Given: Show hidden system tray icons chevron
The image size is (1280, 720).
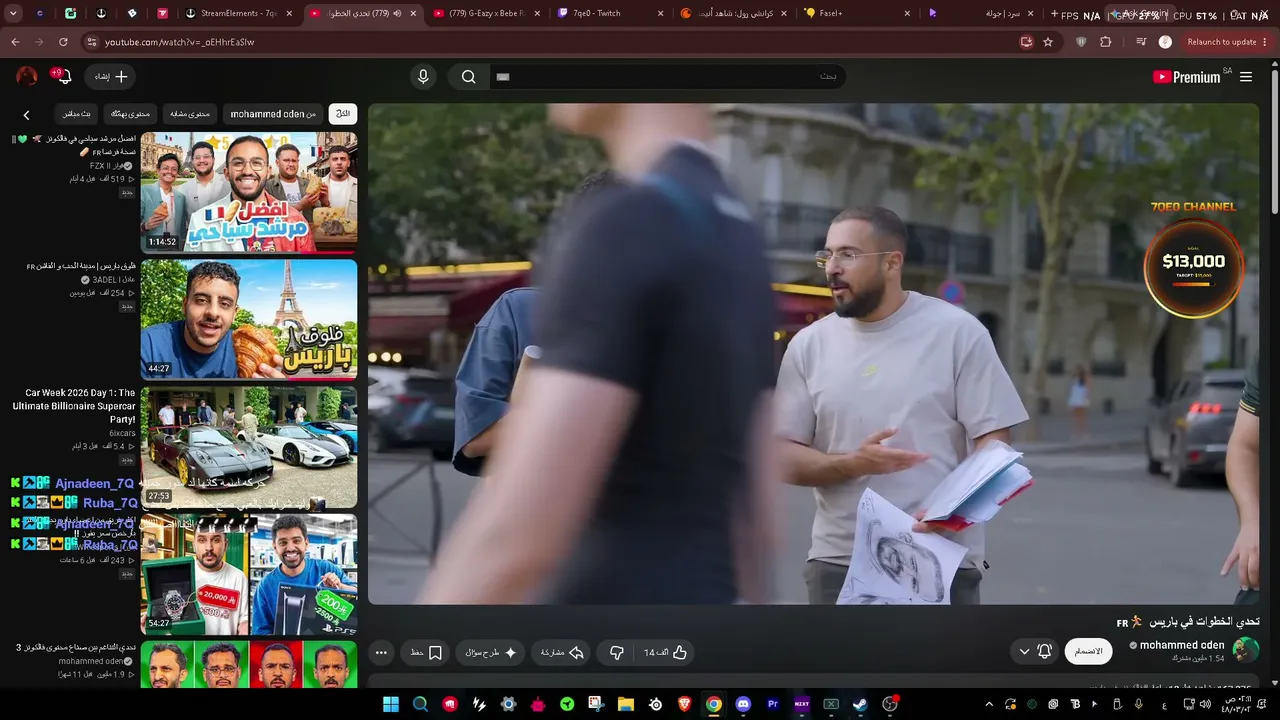Looking at the screenshot, I should coord(989,704).
